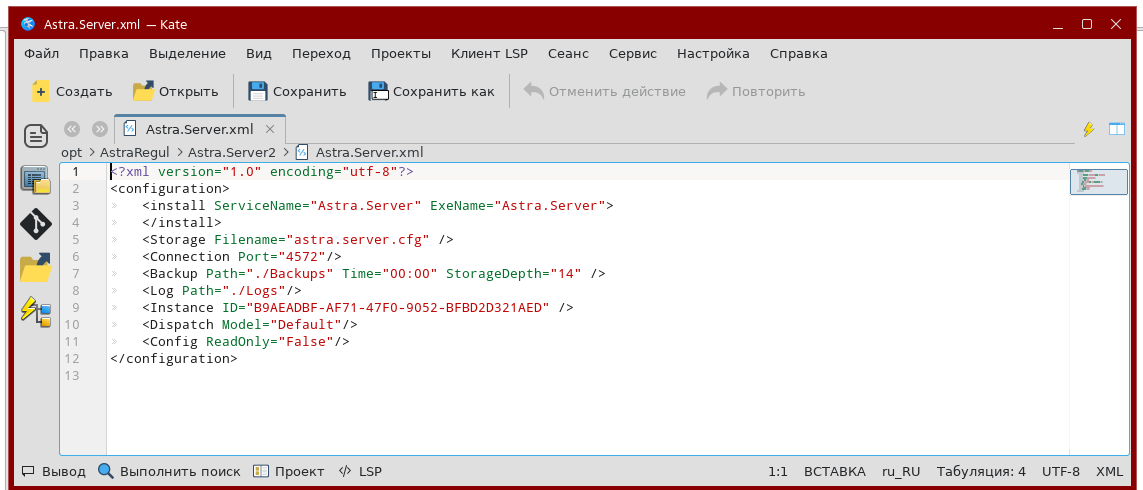The height and width of the screenshot is (490, 1143).
Task: Go to the previous tab arrow
Action: point(72,129)
